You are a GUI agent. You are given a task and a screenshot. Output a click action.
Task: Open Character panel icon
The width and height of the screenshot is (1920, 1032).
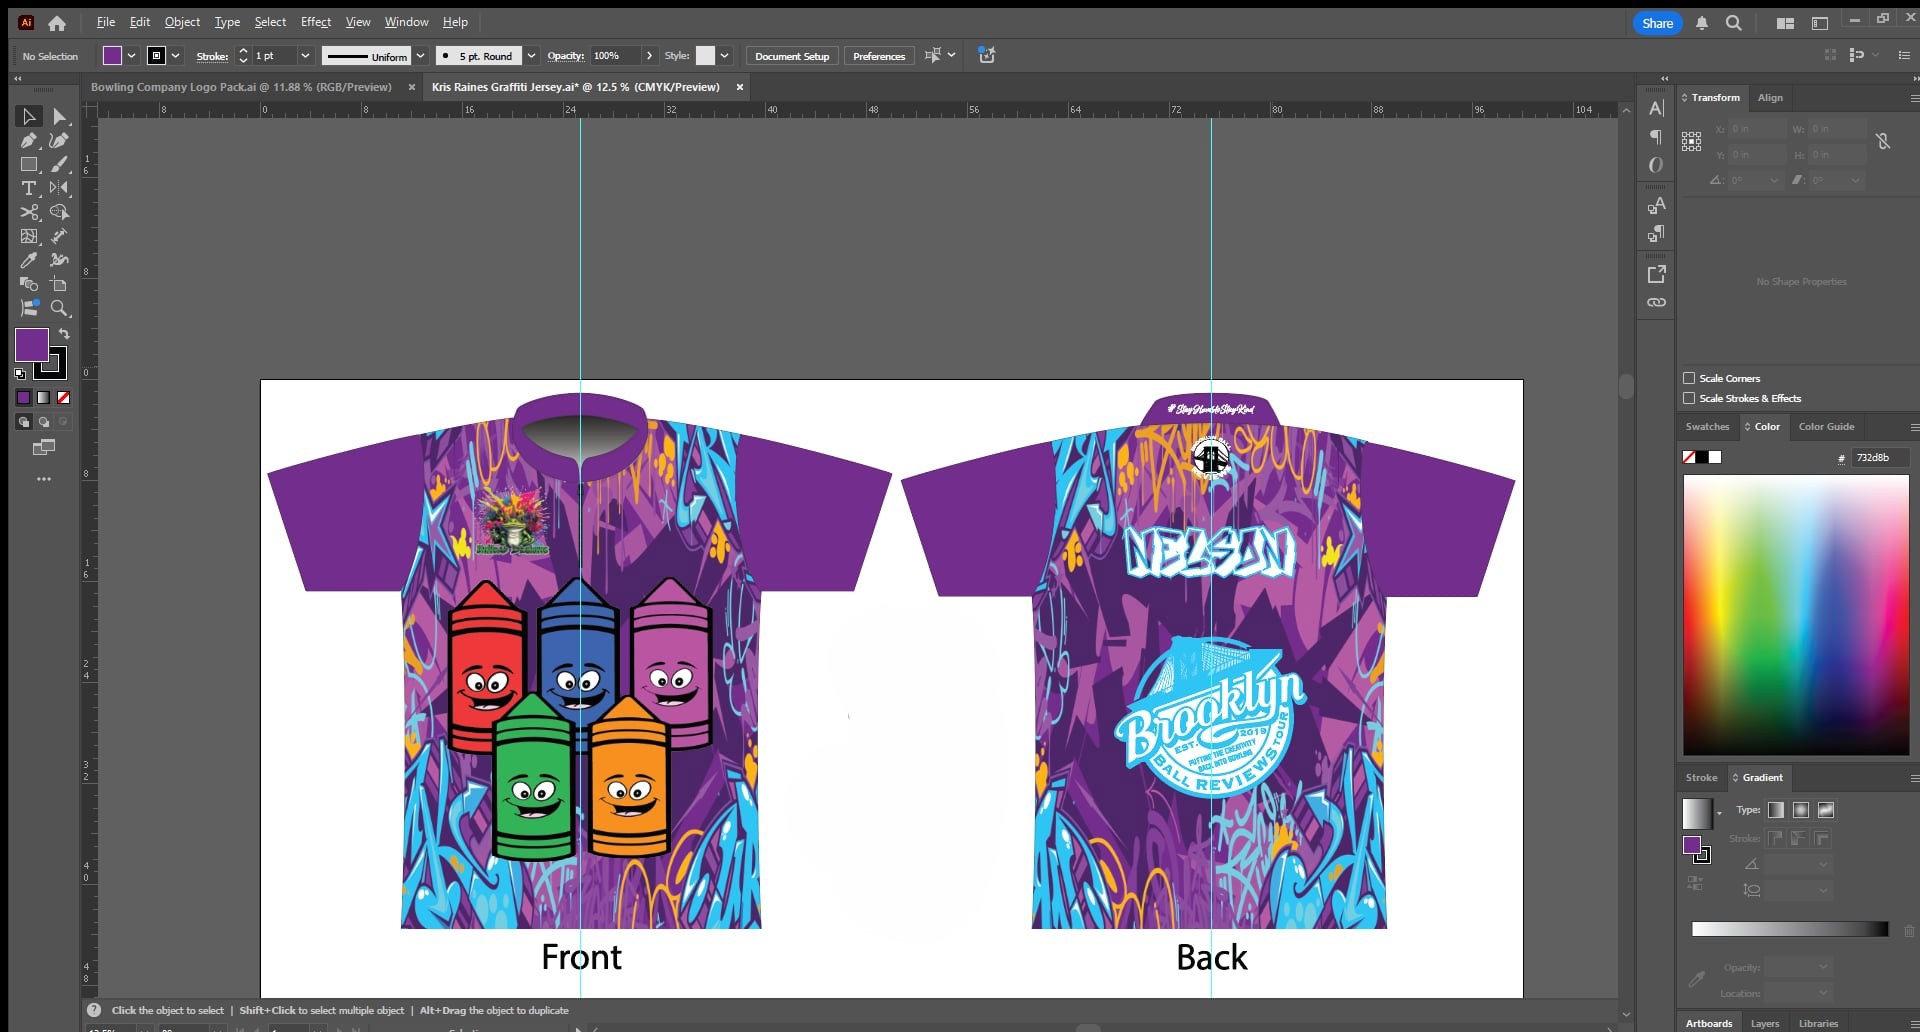tap(1656, 108)
